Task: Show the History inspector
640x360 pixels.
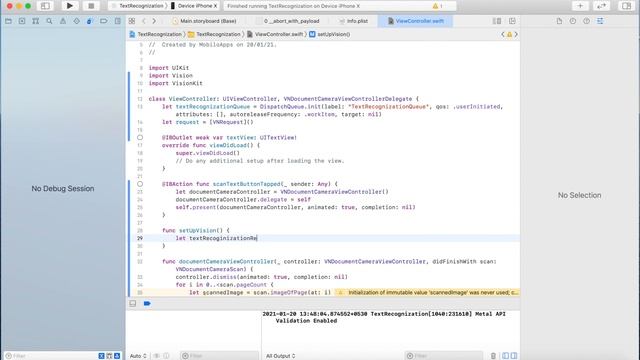Action: coord(573,21)
